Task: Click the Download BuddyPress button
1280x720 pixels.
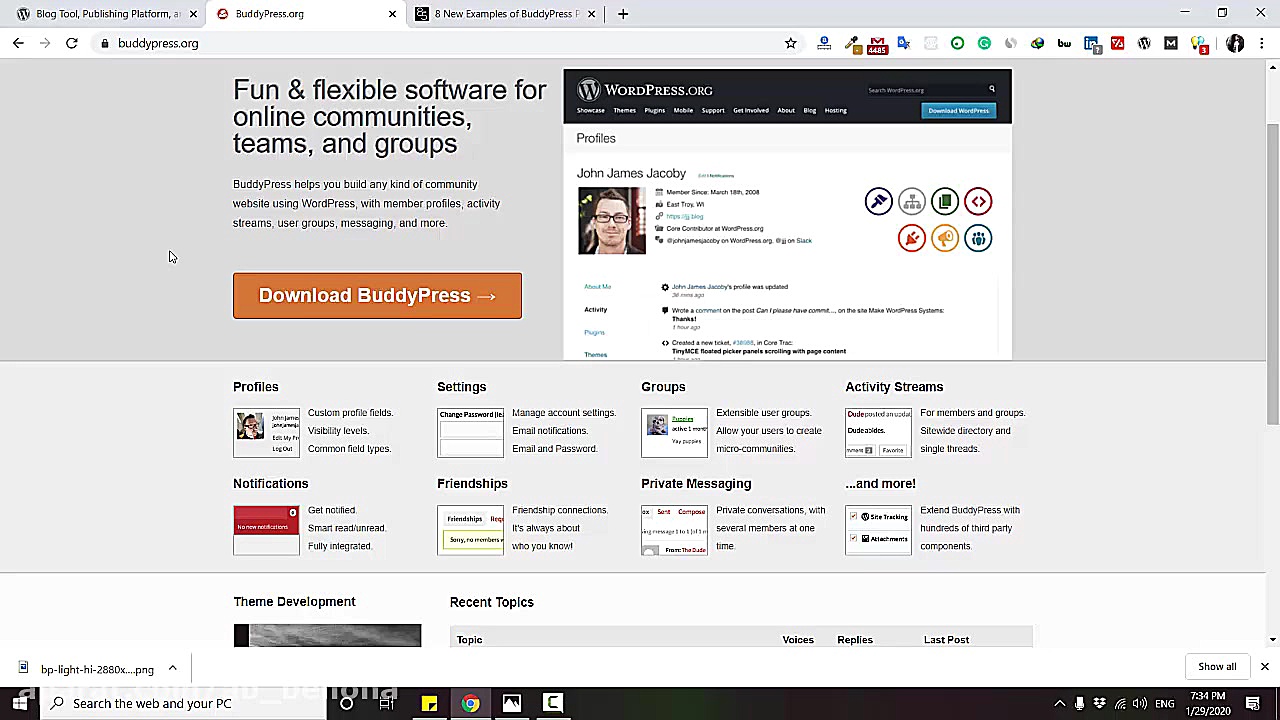Action: [x=377, y=295]
